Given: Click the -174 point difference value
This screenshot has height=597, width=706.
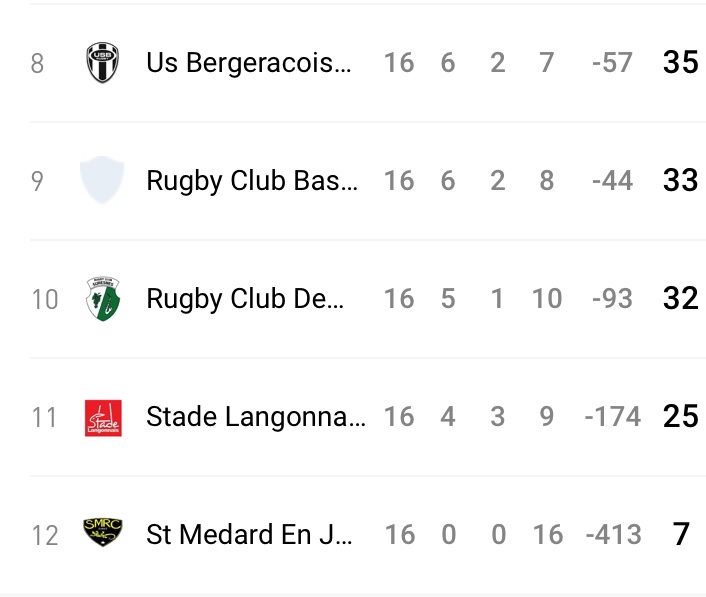Looking at the screenshot, I should [x=613, y=417].
